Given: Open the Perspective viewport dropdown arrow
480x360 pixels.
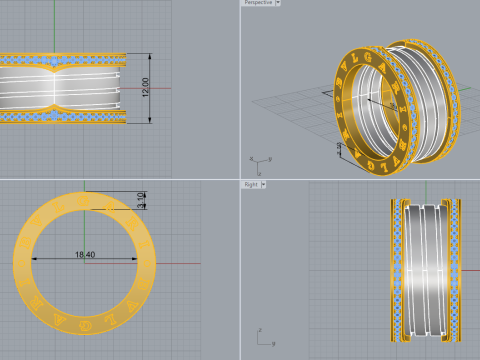Looking at the screenshot, I should click(278, 2).
